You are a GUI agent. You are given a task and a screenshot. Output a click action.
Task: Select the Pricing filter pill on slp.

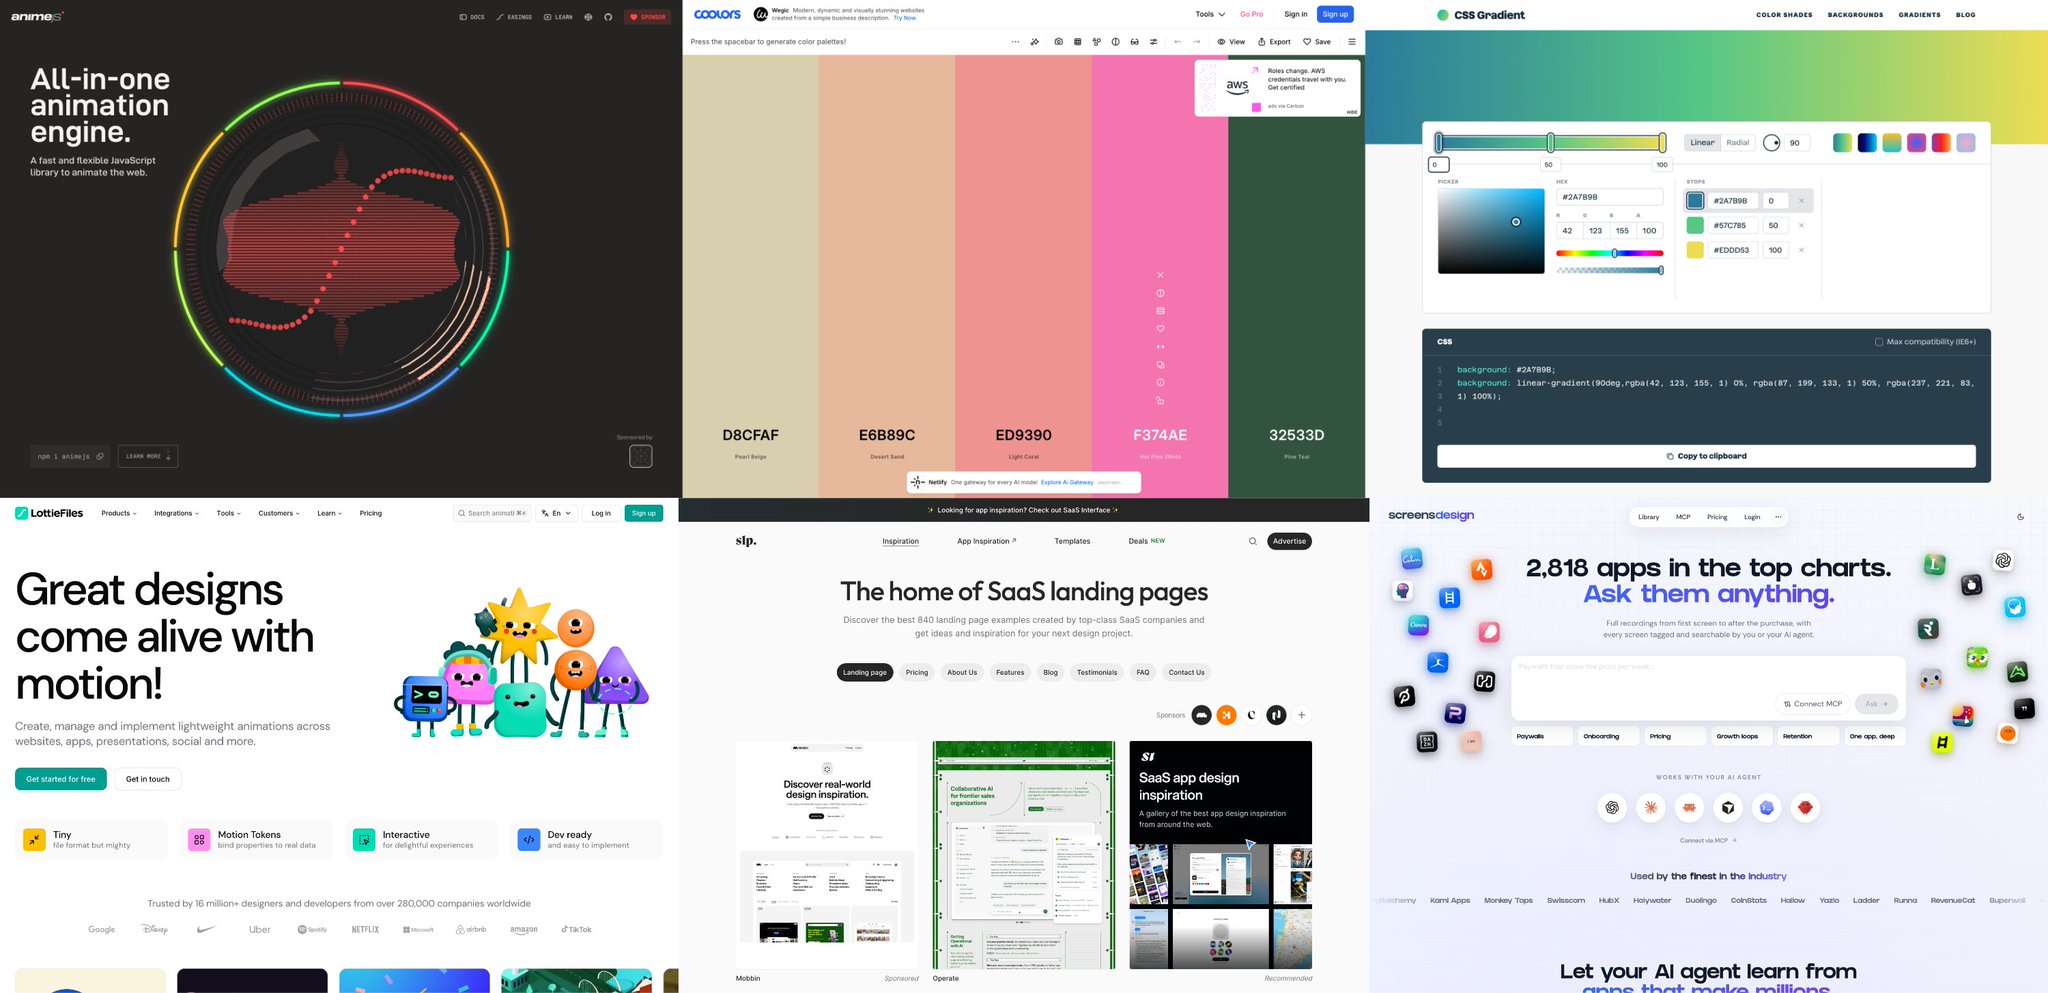917,673
